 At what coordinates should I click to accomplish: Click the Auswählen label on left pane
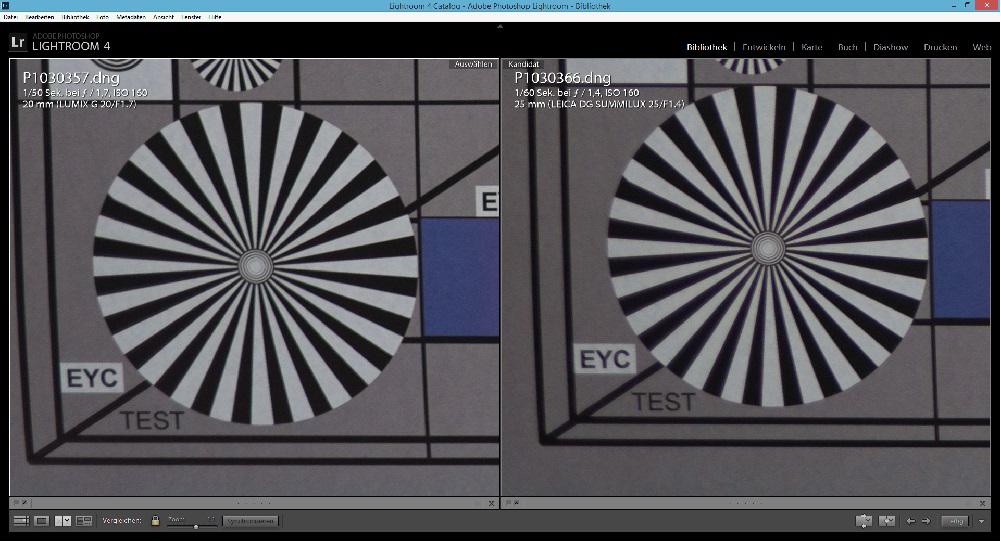tap(473, 64)
